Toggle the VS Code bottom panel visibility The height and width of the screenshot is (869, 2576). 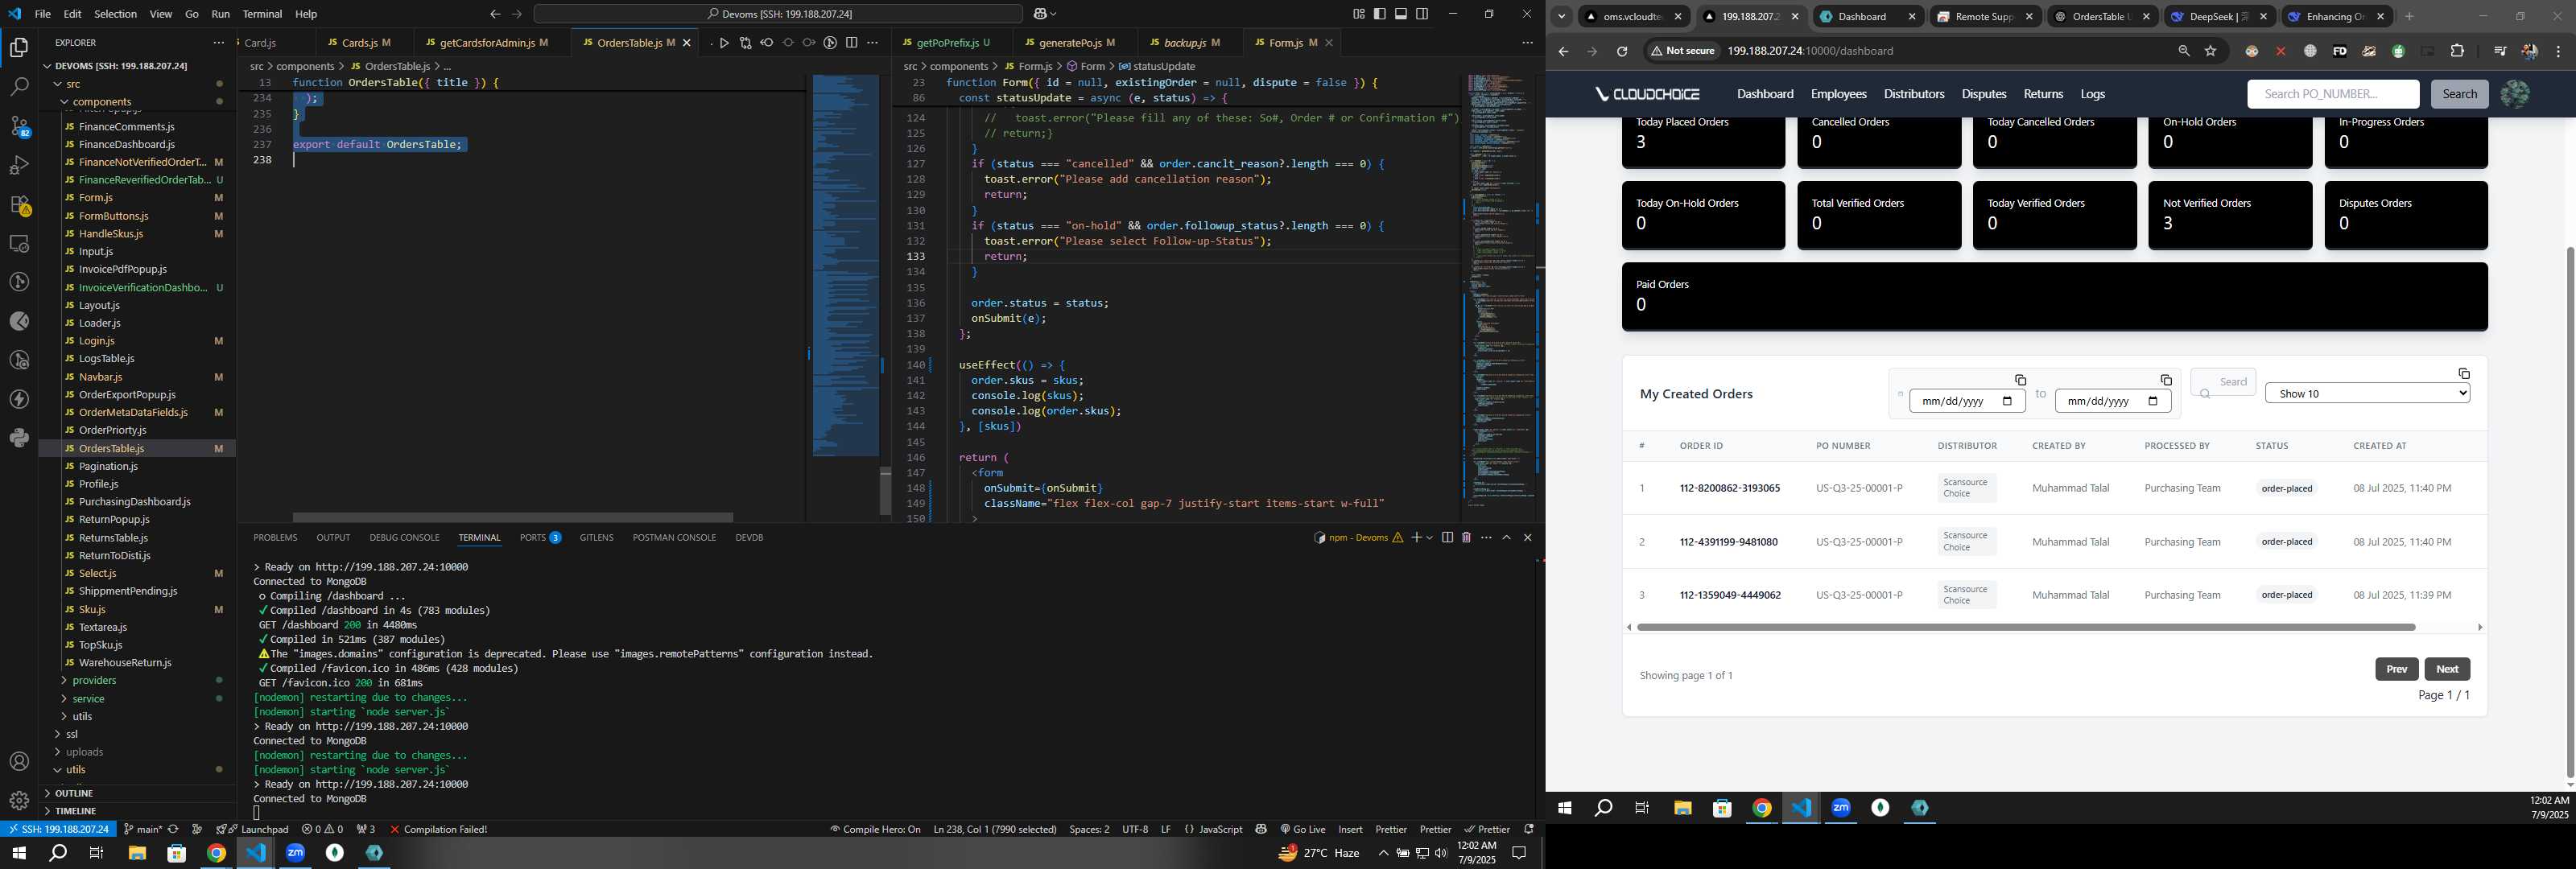click(1401, 14)
